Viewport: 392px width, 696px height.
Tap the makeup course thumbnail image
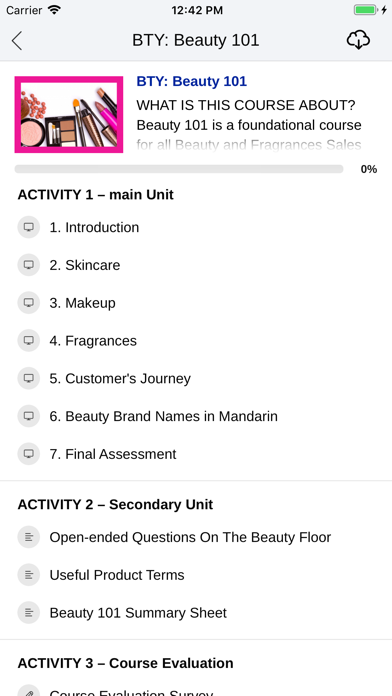(x=69, y=115)
